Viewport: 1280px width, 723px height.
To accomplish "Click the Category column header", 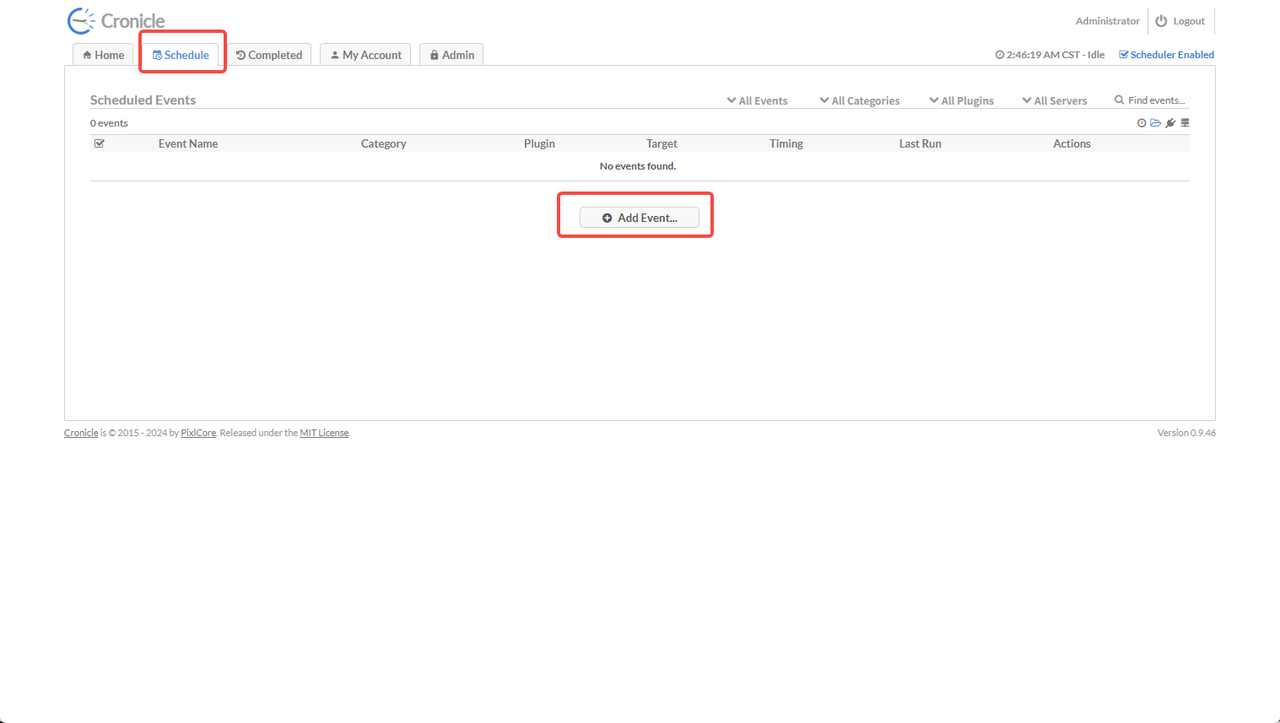I will point(383,143).
